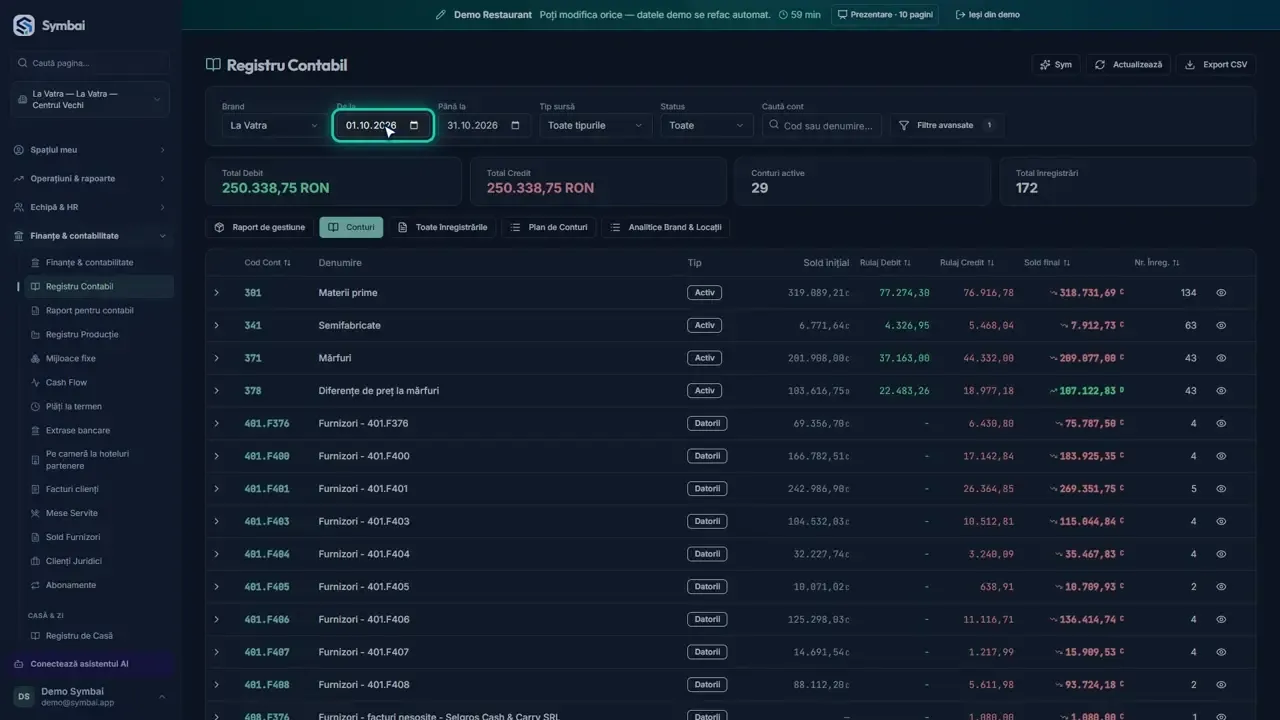View details eye icon for 401.F376 row
The image size is (1280, 720).
point(1221,424)
